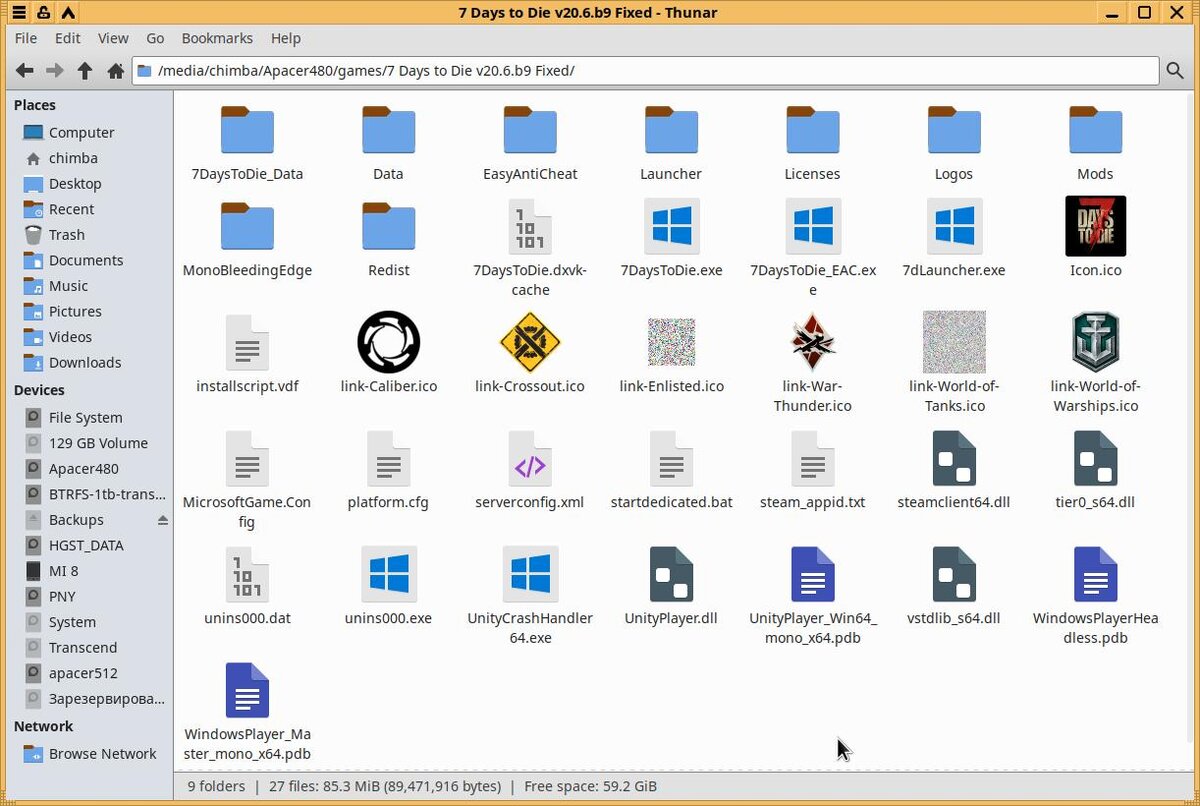The height and width of the screenshot is (806, 1200).
Task: Open the Help menu
Action: pyautogui.click(x=285, y=38)
